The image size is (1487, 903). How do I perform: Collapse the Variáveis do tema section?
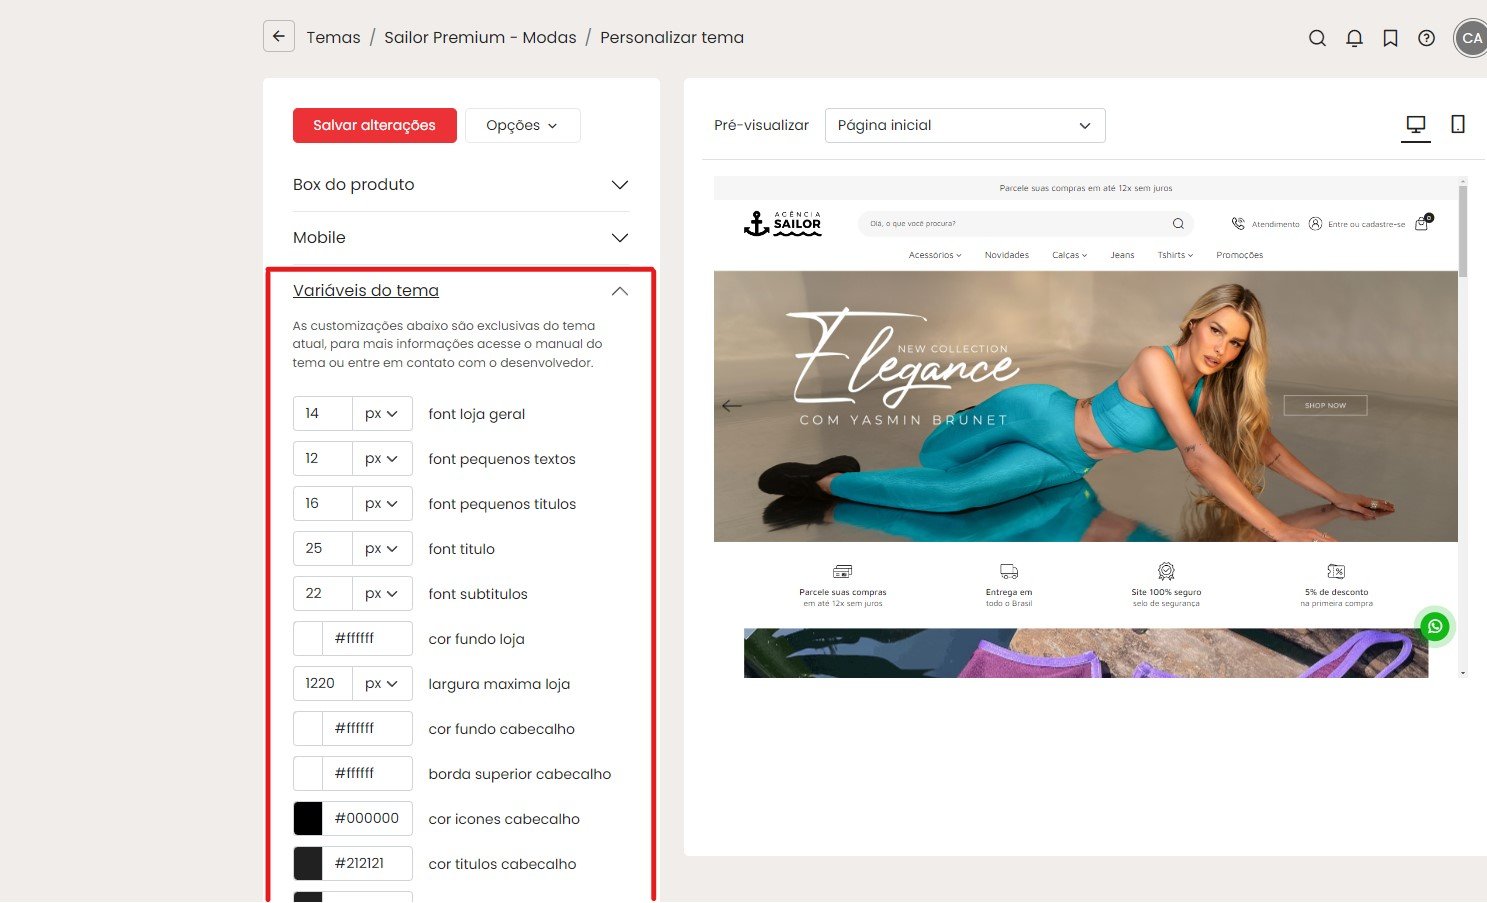point(461,291)
